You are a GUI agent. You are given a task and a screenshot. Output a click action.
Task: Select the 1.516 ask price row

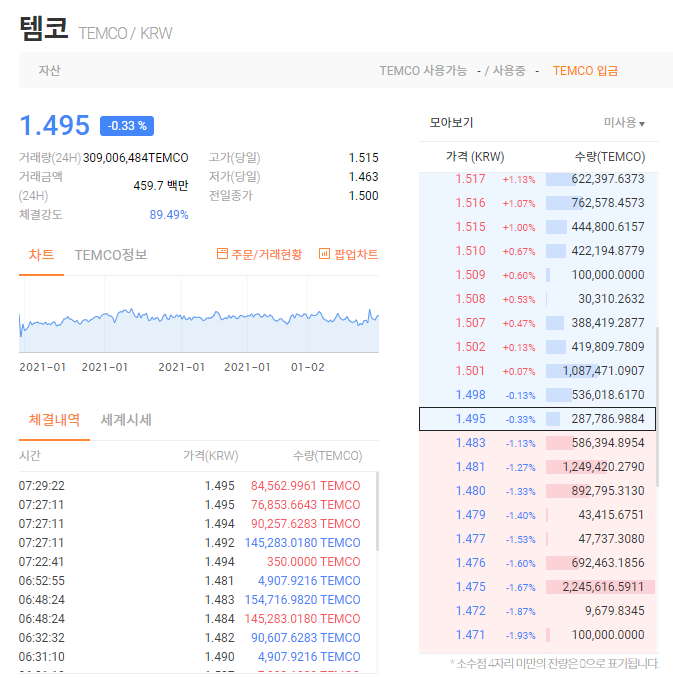point(537,203)
